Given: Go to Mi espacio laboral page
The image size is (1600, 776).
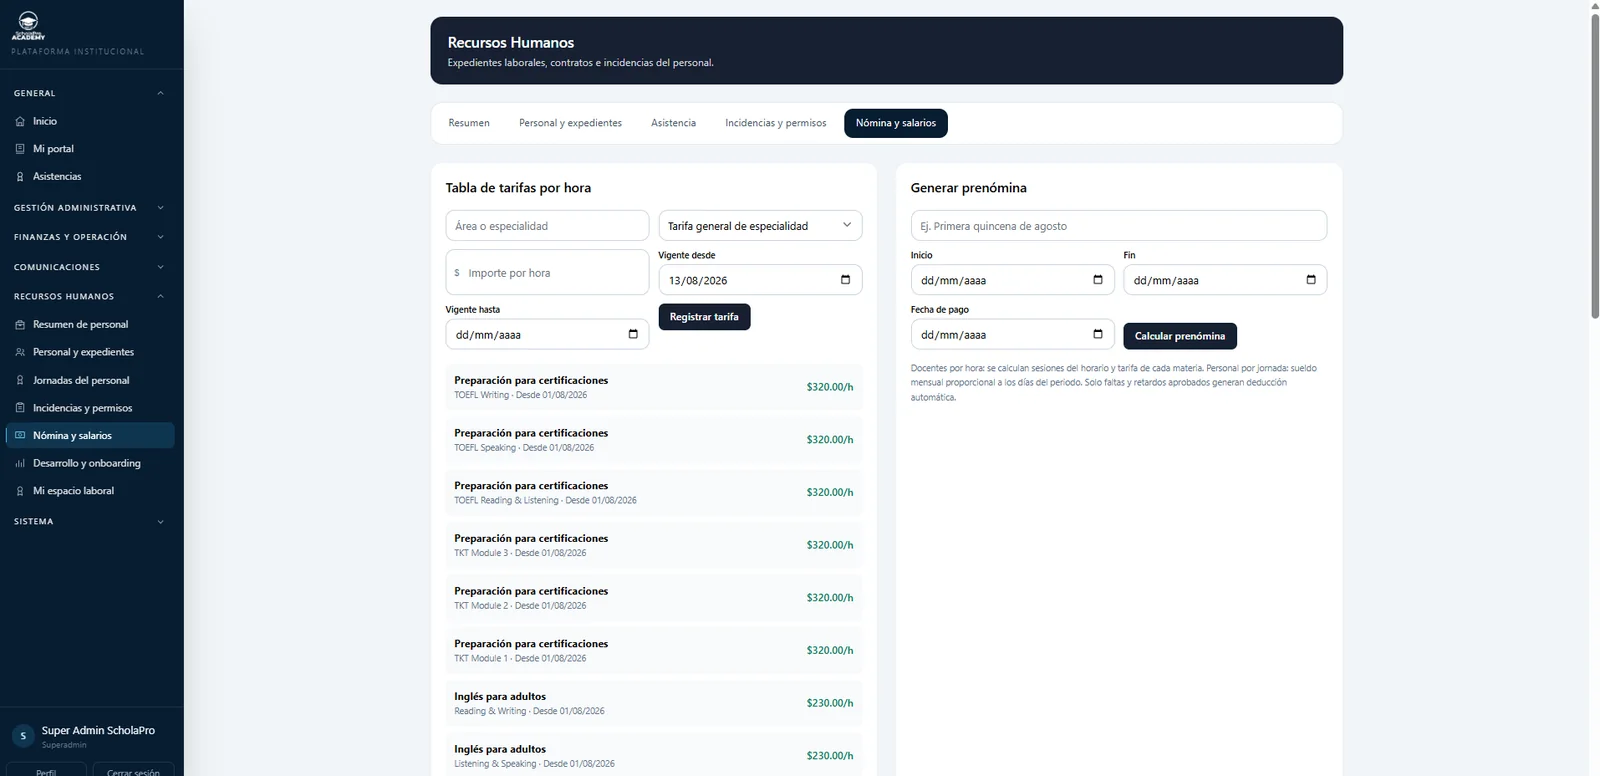Looking at the screenshot, I should pos(90,491).
